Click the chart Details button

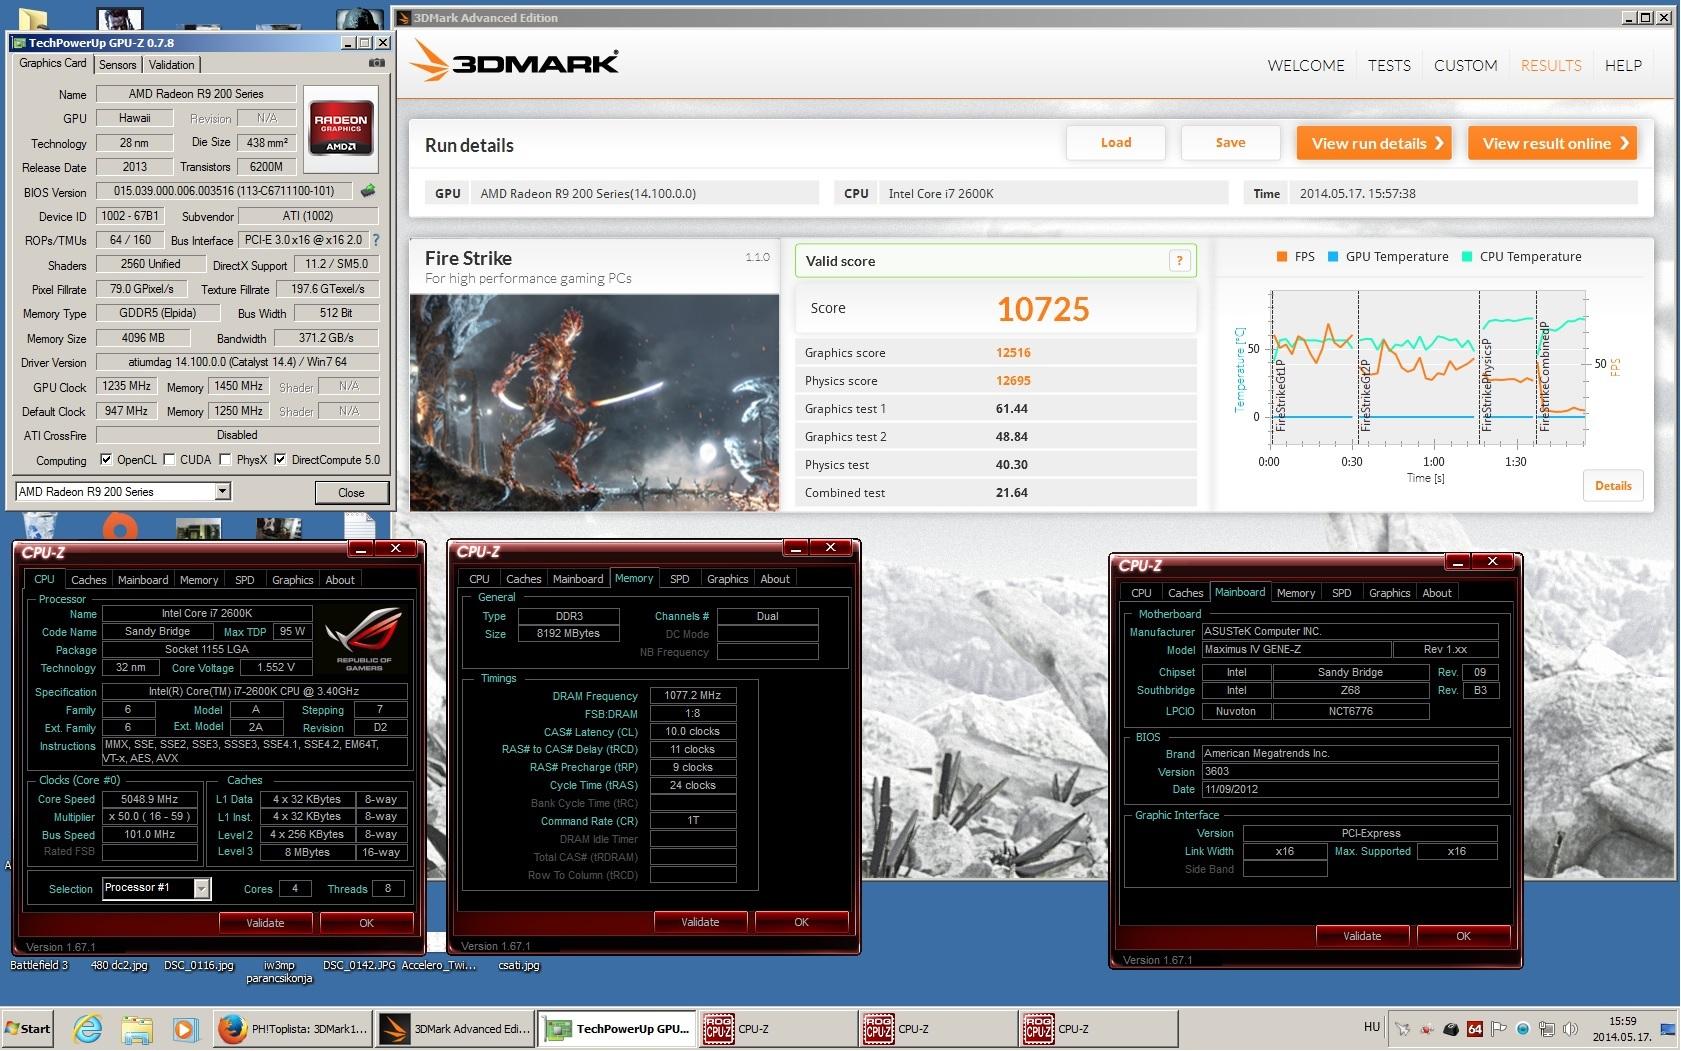point(1612,485)
